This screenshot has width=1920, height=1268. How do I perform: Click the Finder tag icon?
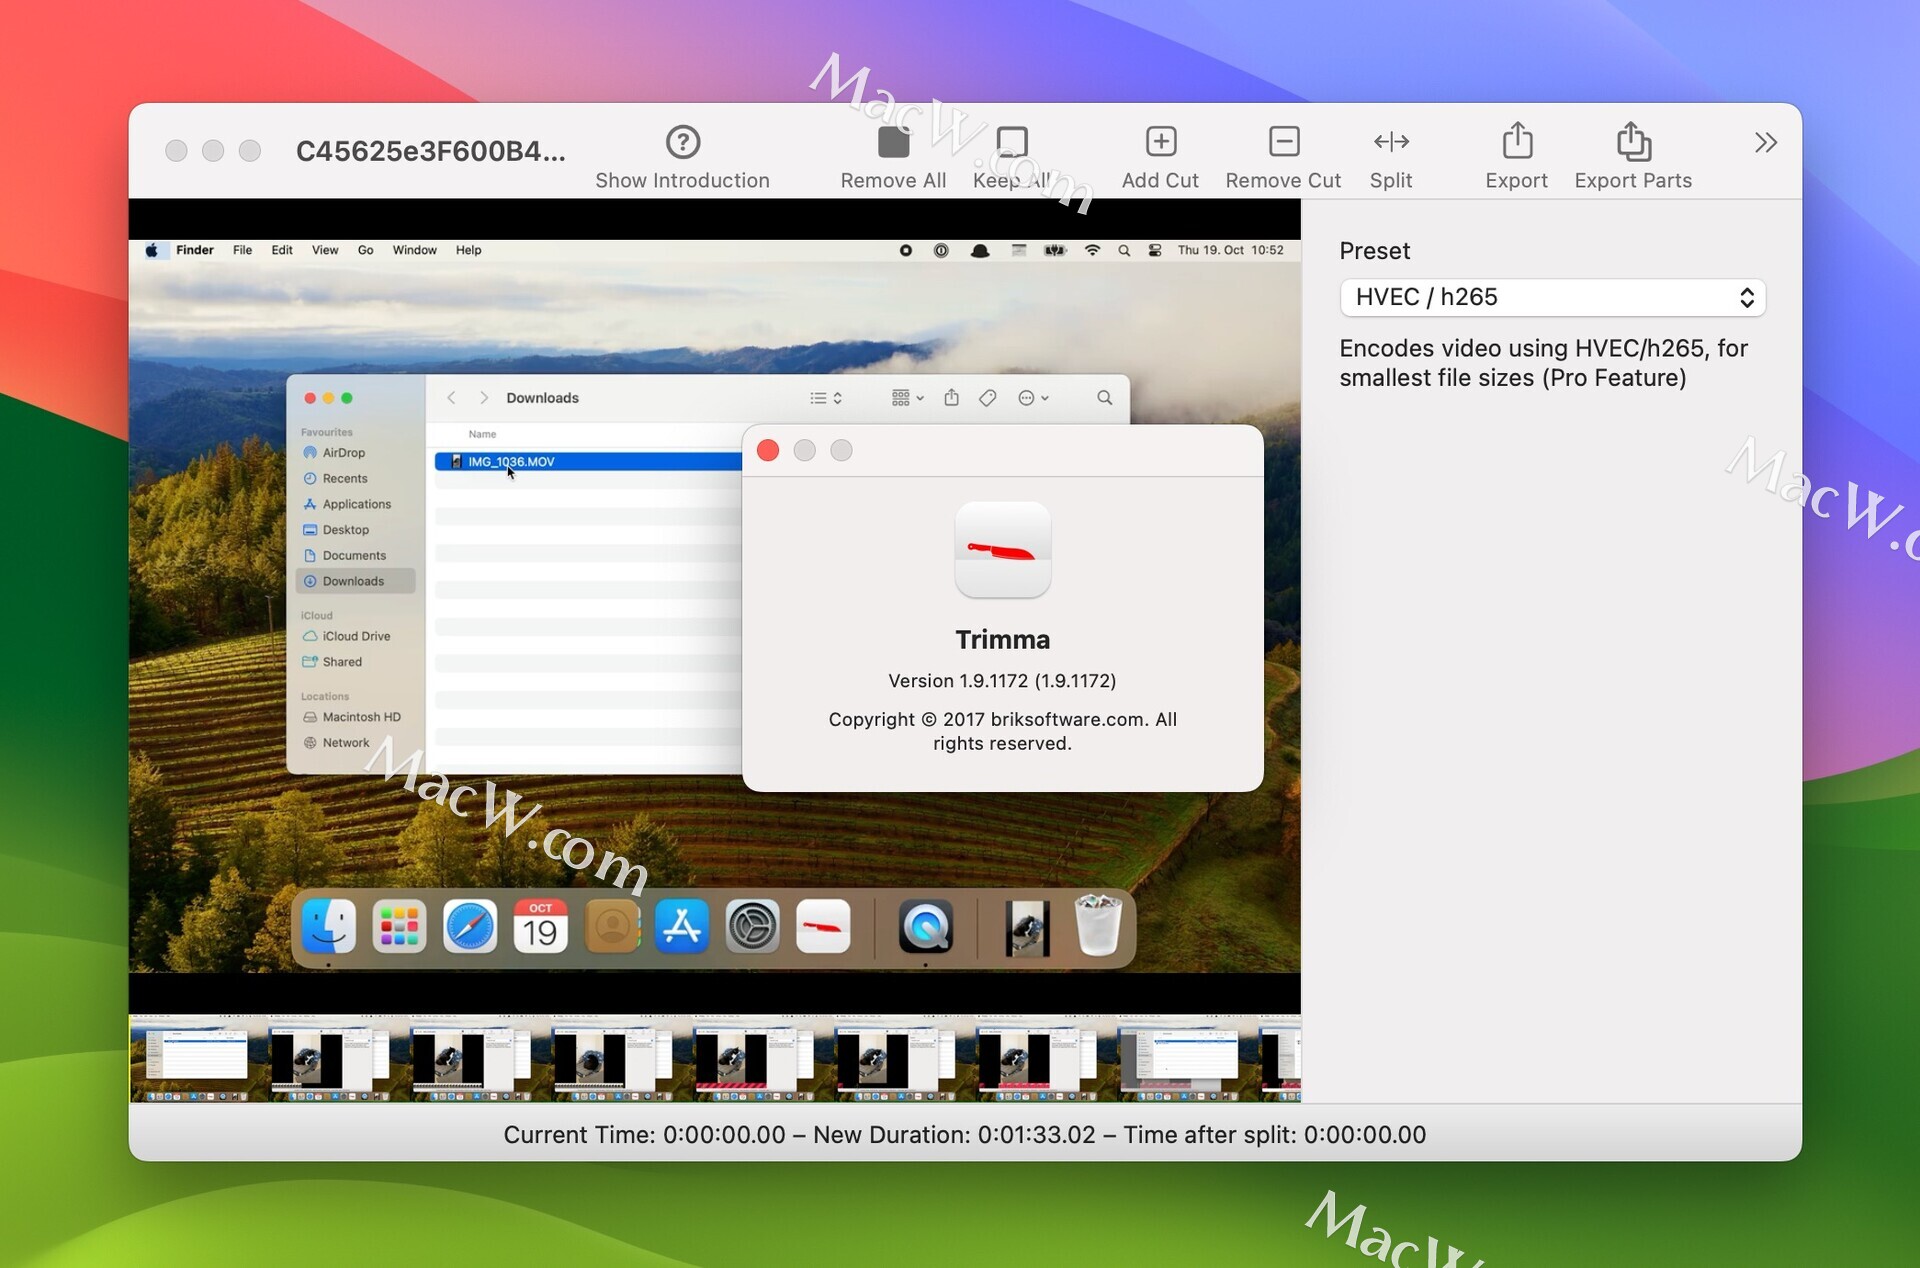[987, 398]
